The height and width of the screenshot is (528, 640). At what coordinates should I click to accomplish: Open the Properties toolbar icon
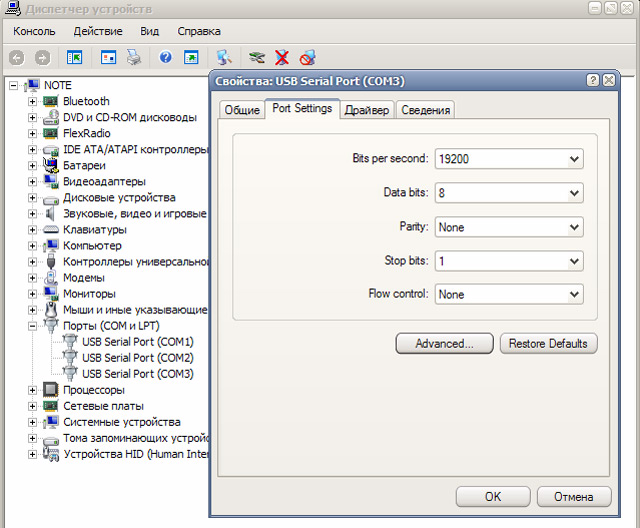coord(108,58)
